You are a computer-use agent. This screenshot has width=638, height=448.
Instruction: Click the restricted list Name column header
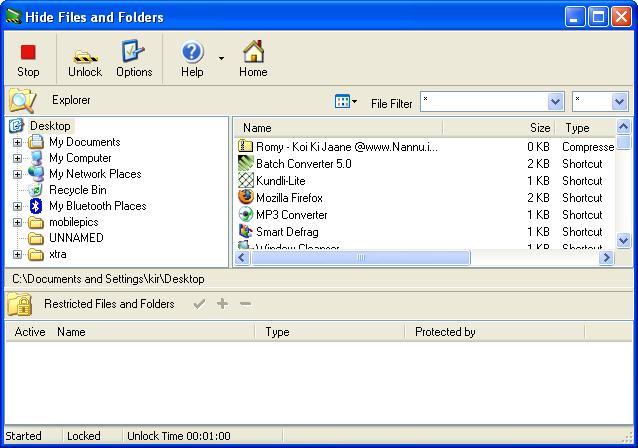point(71,332)
